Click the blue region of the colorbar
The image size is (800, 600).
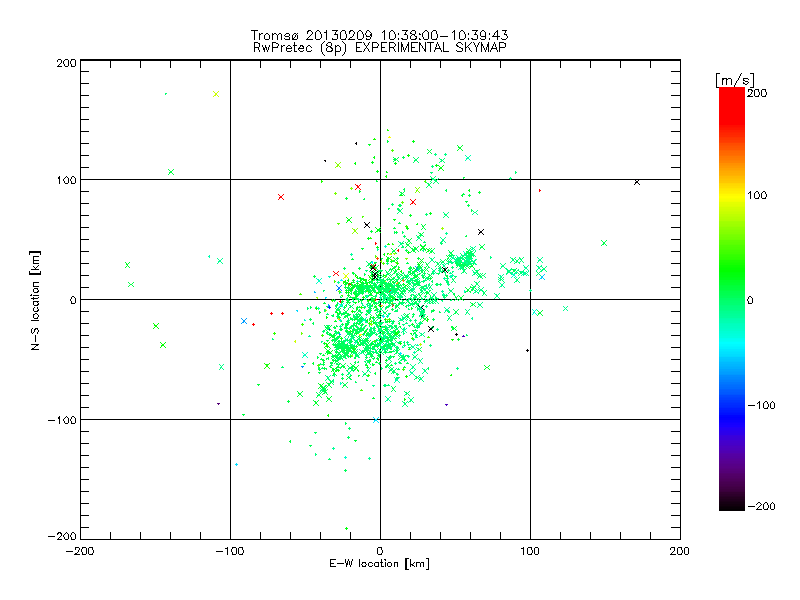click(732, 413)
